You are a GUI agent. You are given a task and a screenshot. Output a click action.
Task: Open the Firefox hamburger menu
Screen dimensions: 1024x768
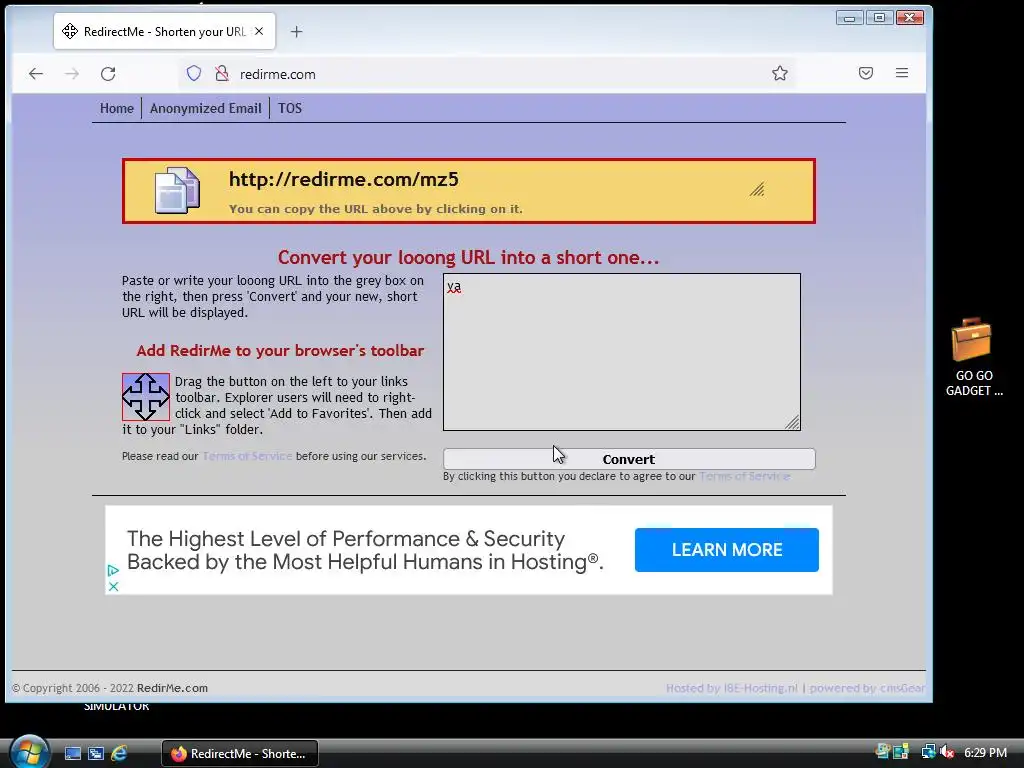[902, 73]
